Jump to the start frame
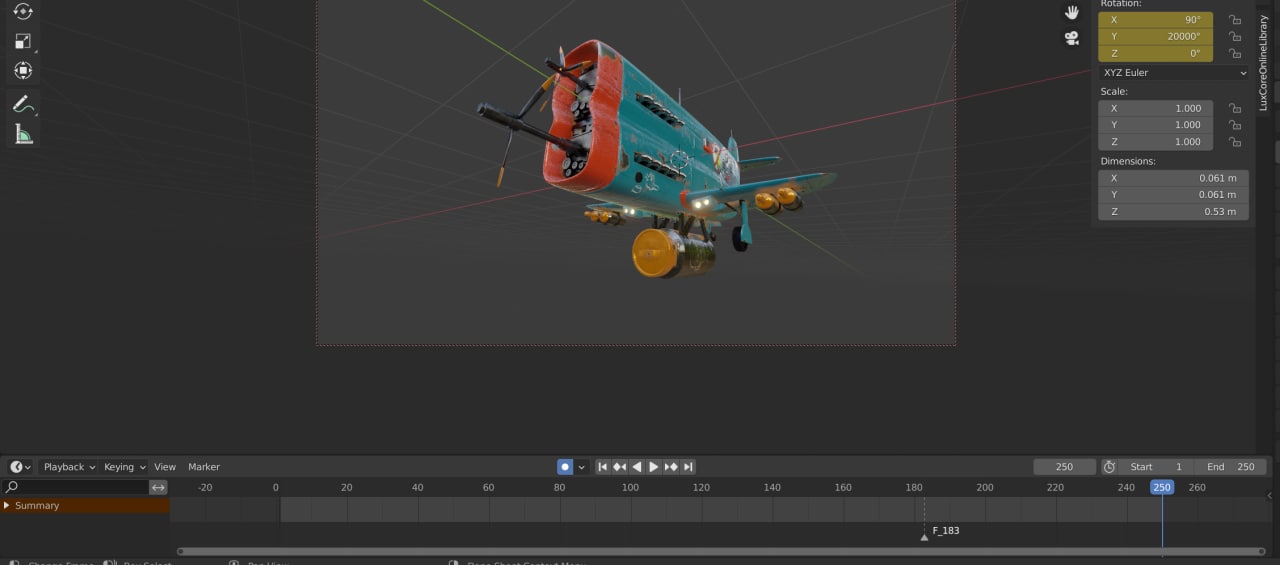Viewport: 1280px width, 565px height. pos(602,467)
